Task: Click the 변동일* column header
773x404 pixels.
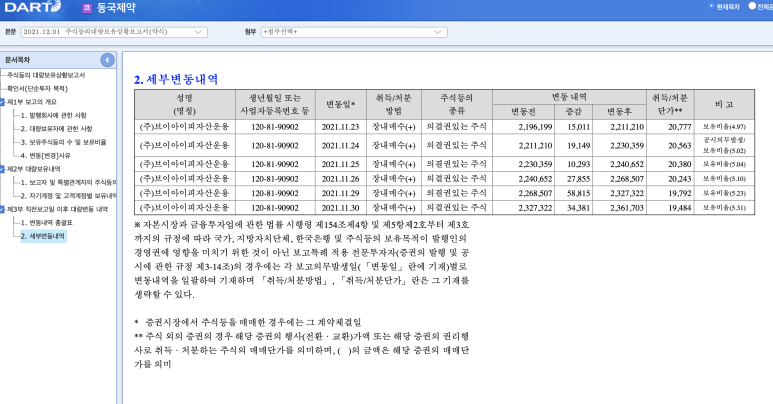Action: [341, 105]
